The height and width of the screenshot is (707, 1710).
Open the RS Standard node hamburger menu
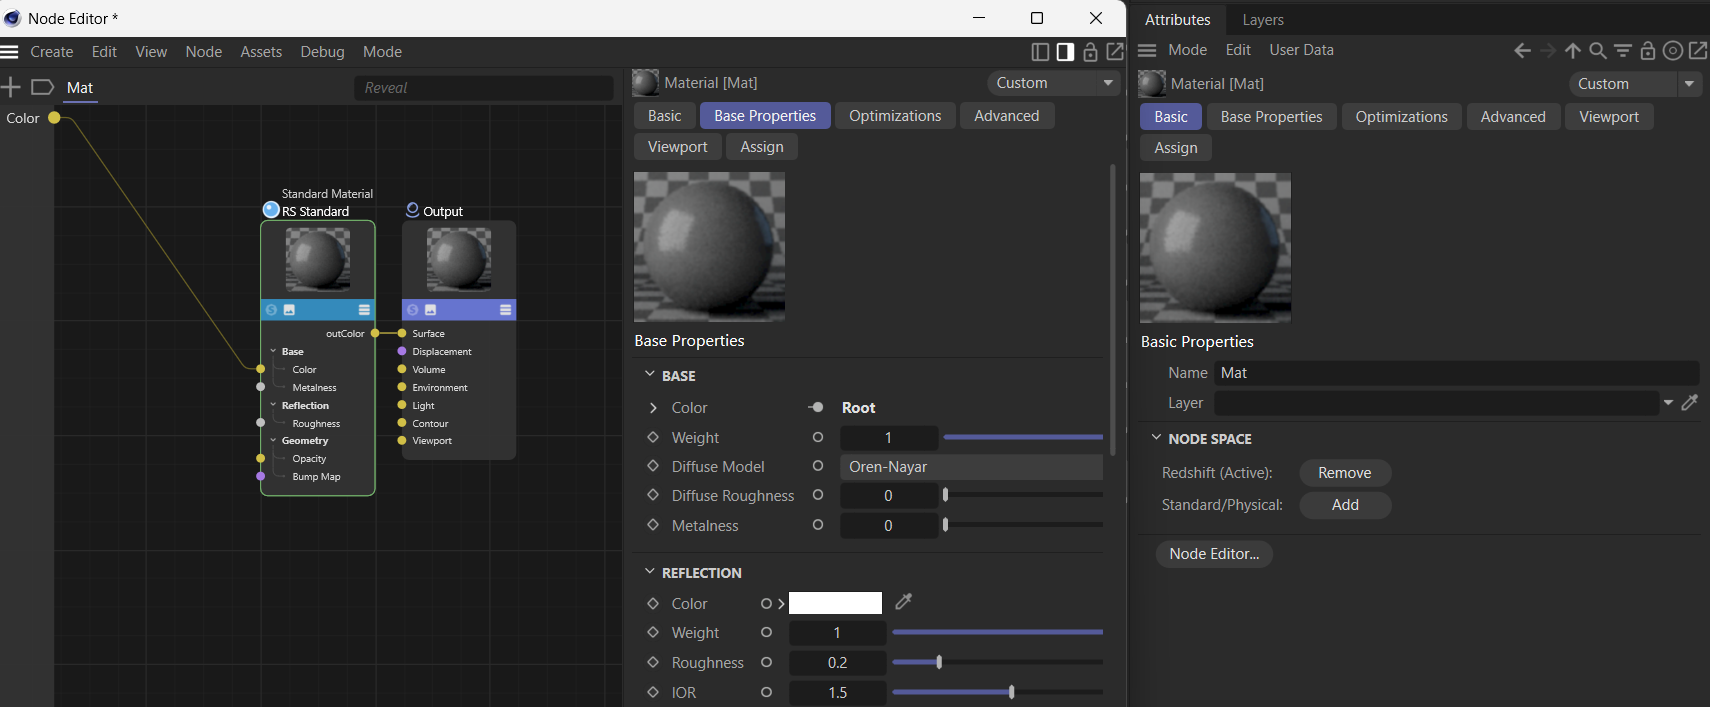(364, 310)
